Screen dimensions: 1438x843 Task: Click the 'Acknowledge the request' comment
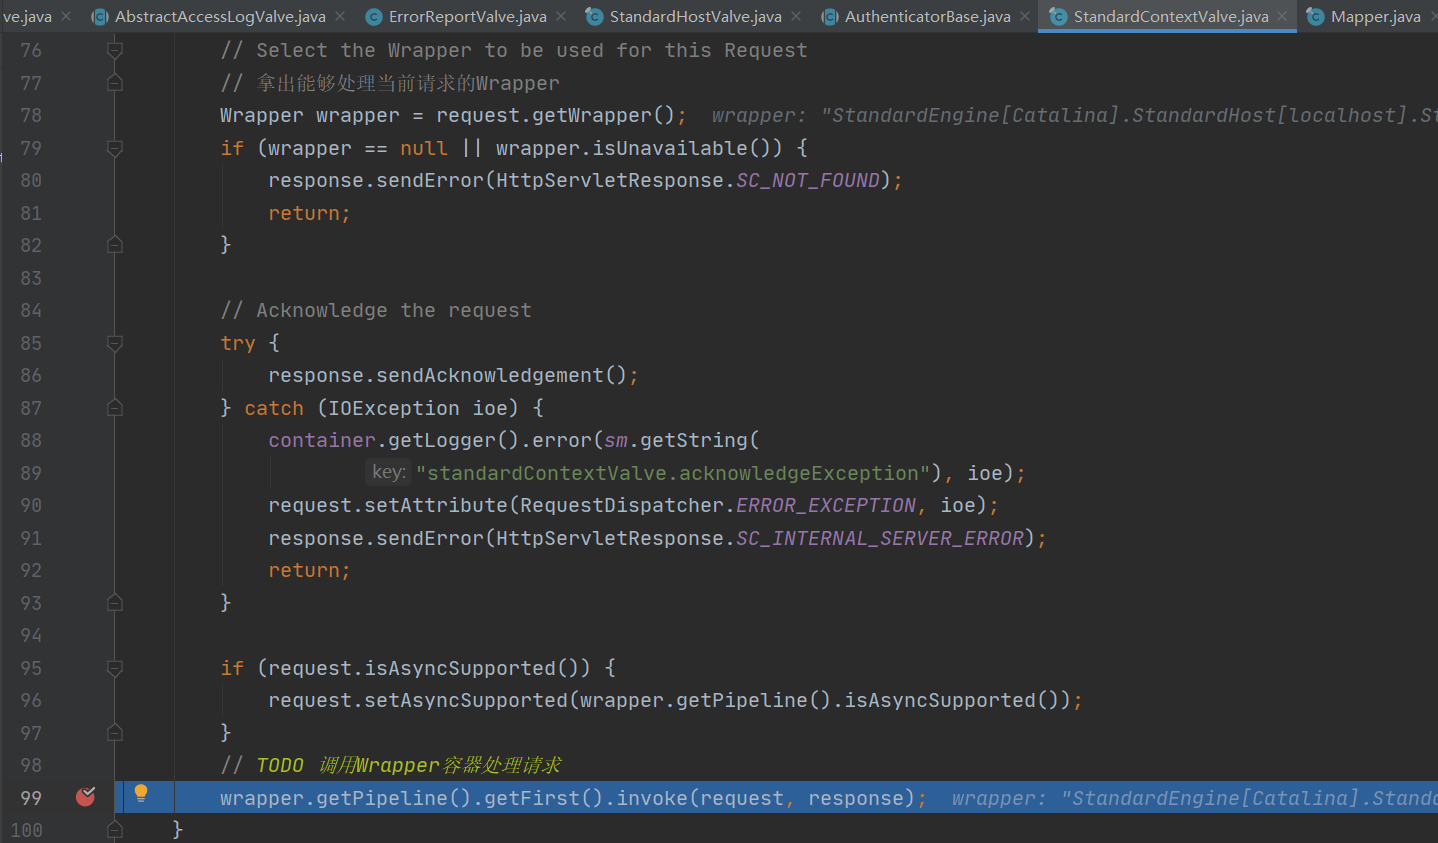tap(376, 310)
